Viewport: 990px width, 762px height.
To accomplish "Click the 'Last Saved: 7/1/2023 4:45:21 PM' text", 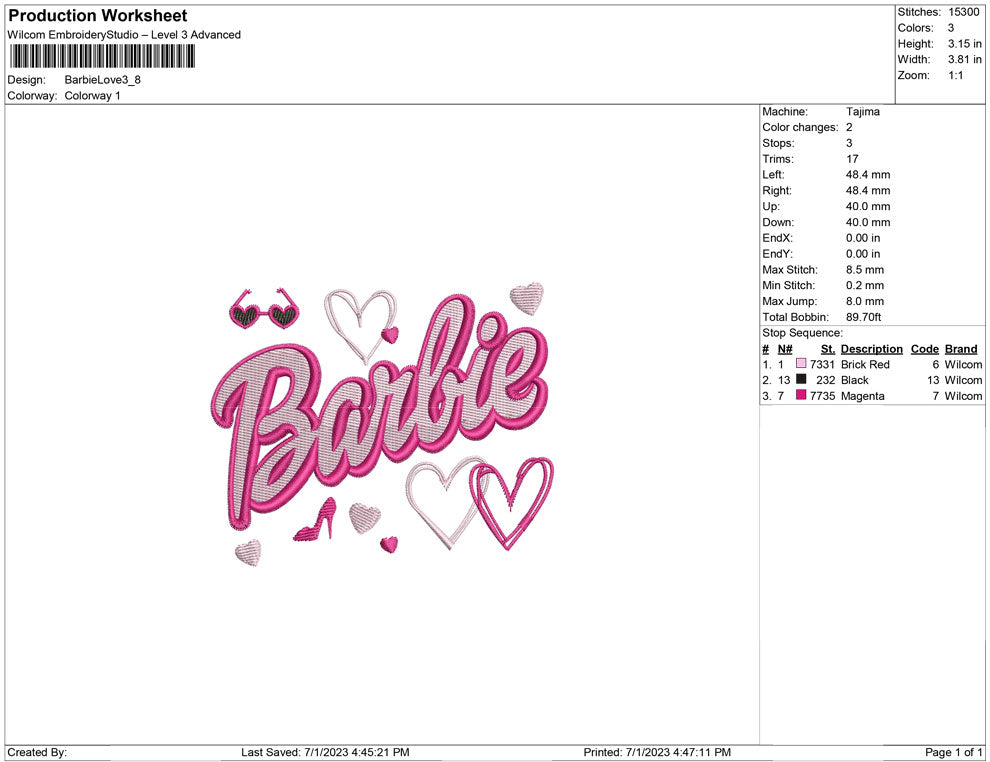I will coord(325,752).
